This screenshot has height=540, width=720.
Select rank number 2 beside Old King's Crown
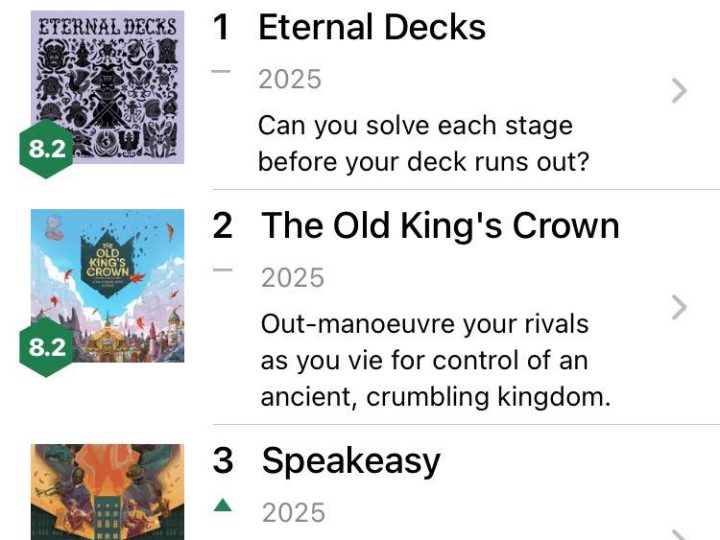(x=222, y=226)
